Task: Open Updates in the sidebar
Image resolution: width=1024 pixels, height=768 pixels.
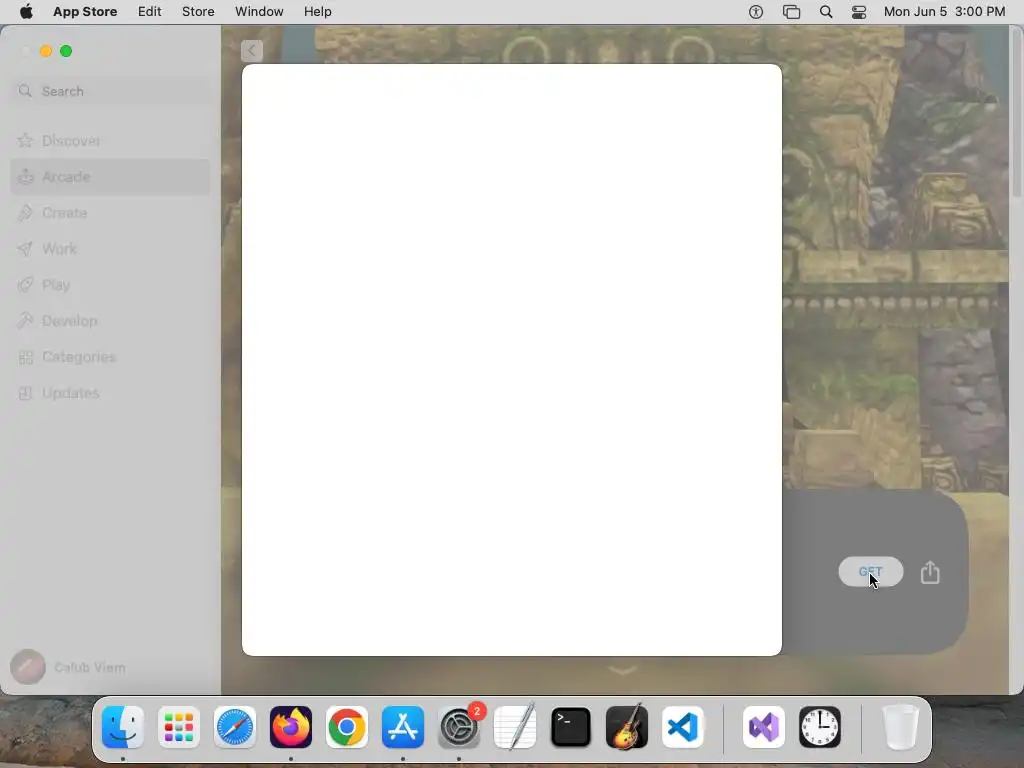Action: click(x=110, y=392)
